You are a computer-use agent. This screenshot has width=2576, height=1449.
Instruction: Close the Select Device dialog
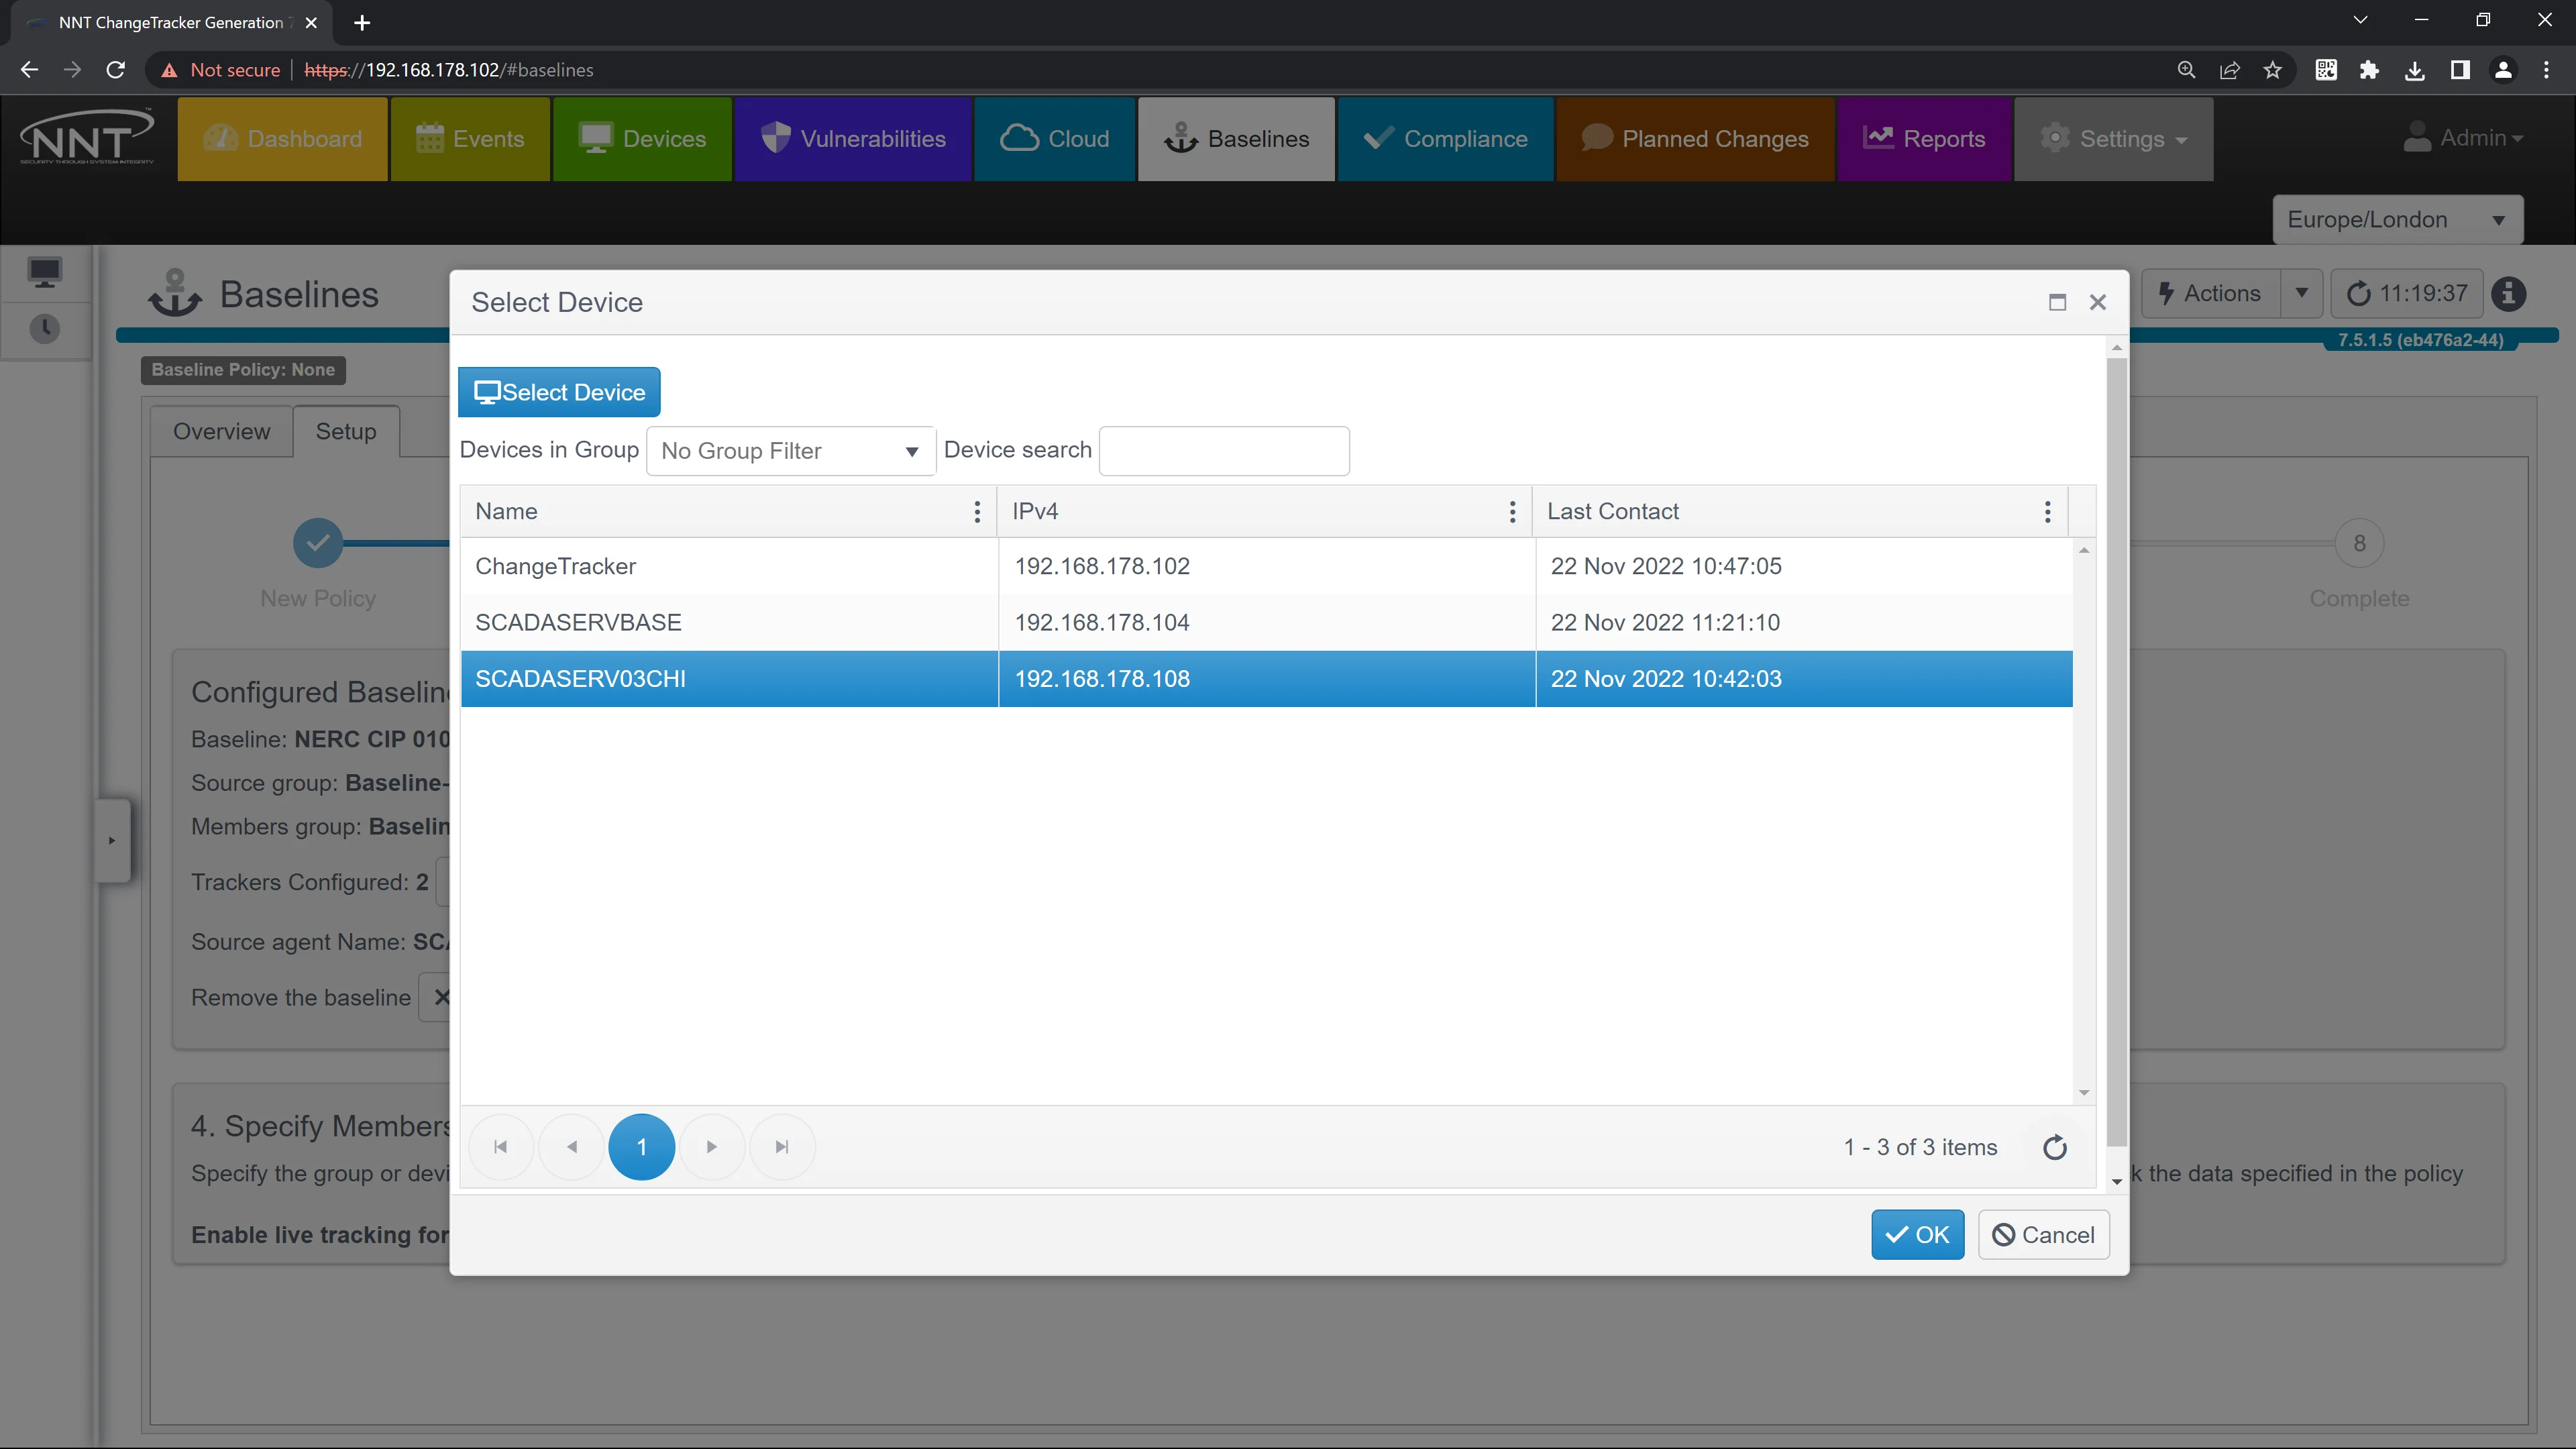coord(2098,302)
